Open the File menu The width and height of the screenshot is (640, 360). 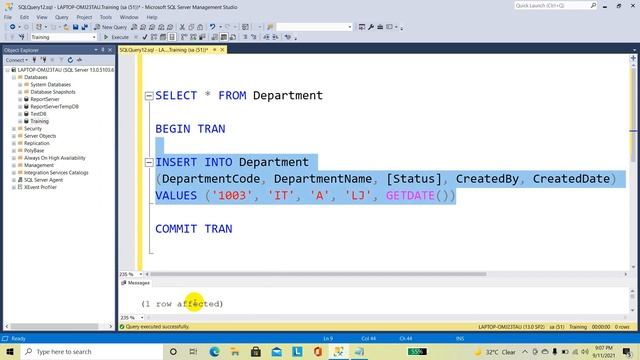(x=8, y=17)
